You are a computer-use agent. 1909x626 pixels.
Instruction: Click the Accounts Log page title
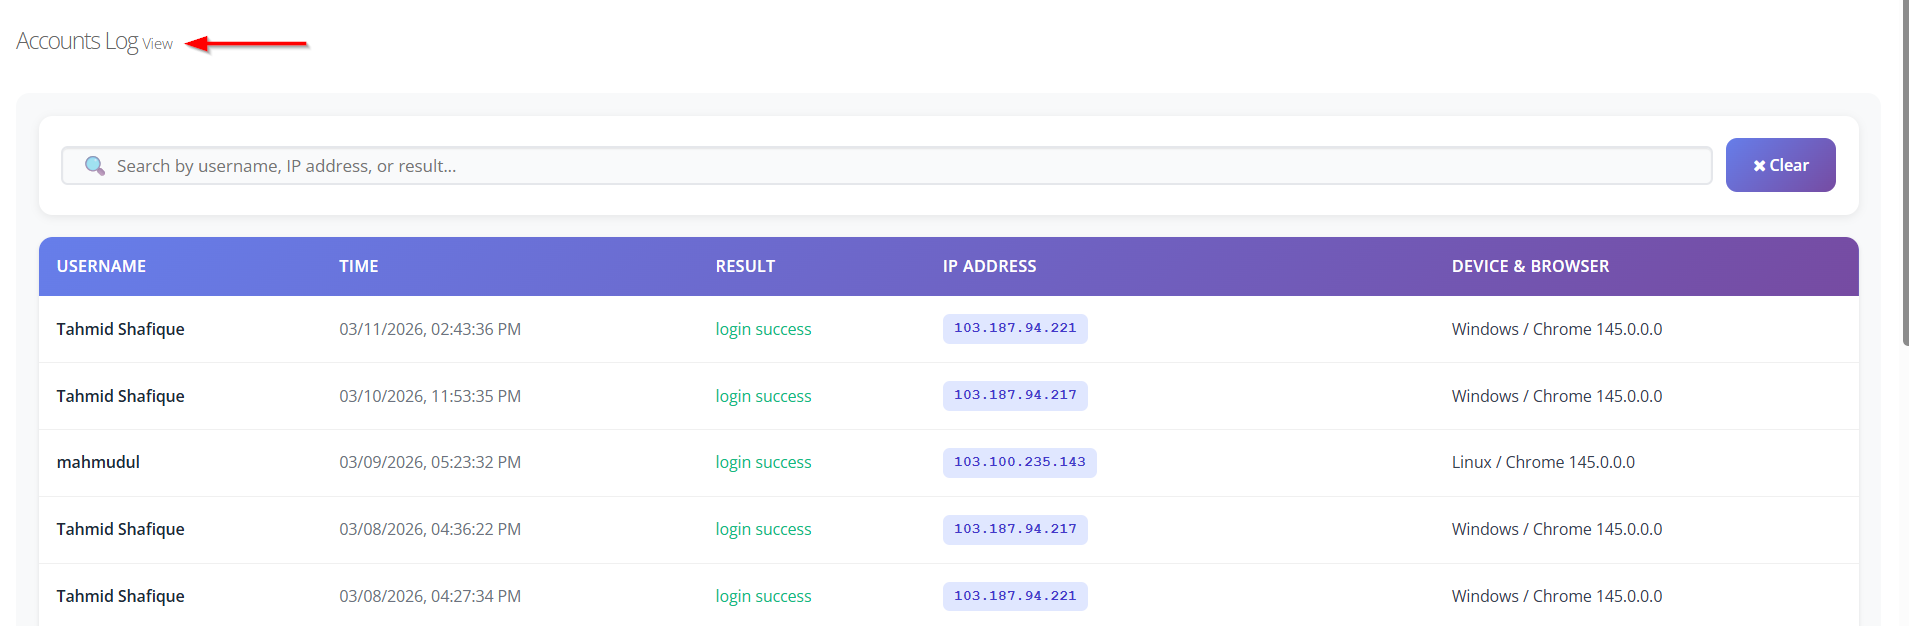coord(77,41)
